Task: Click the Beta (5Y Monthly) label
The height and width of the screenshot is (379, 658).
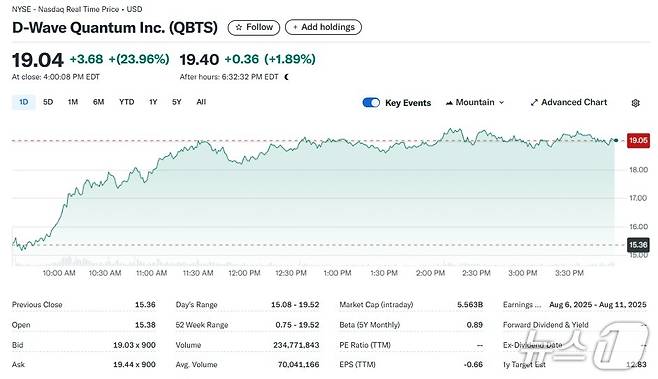Action: click(x=370, y=325)
